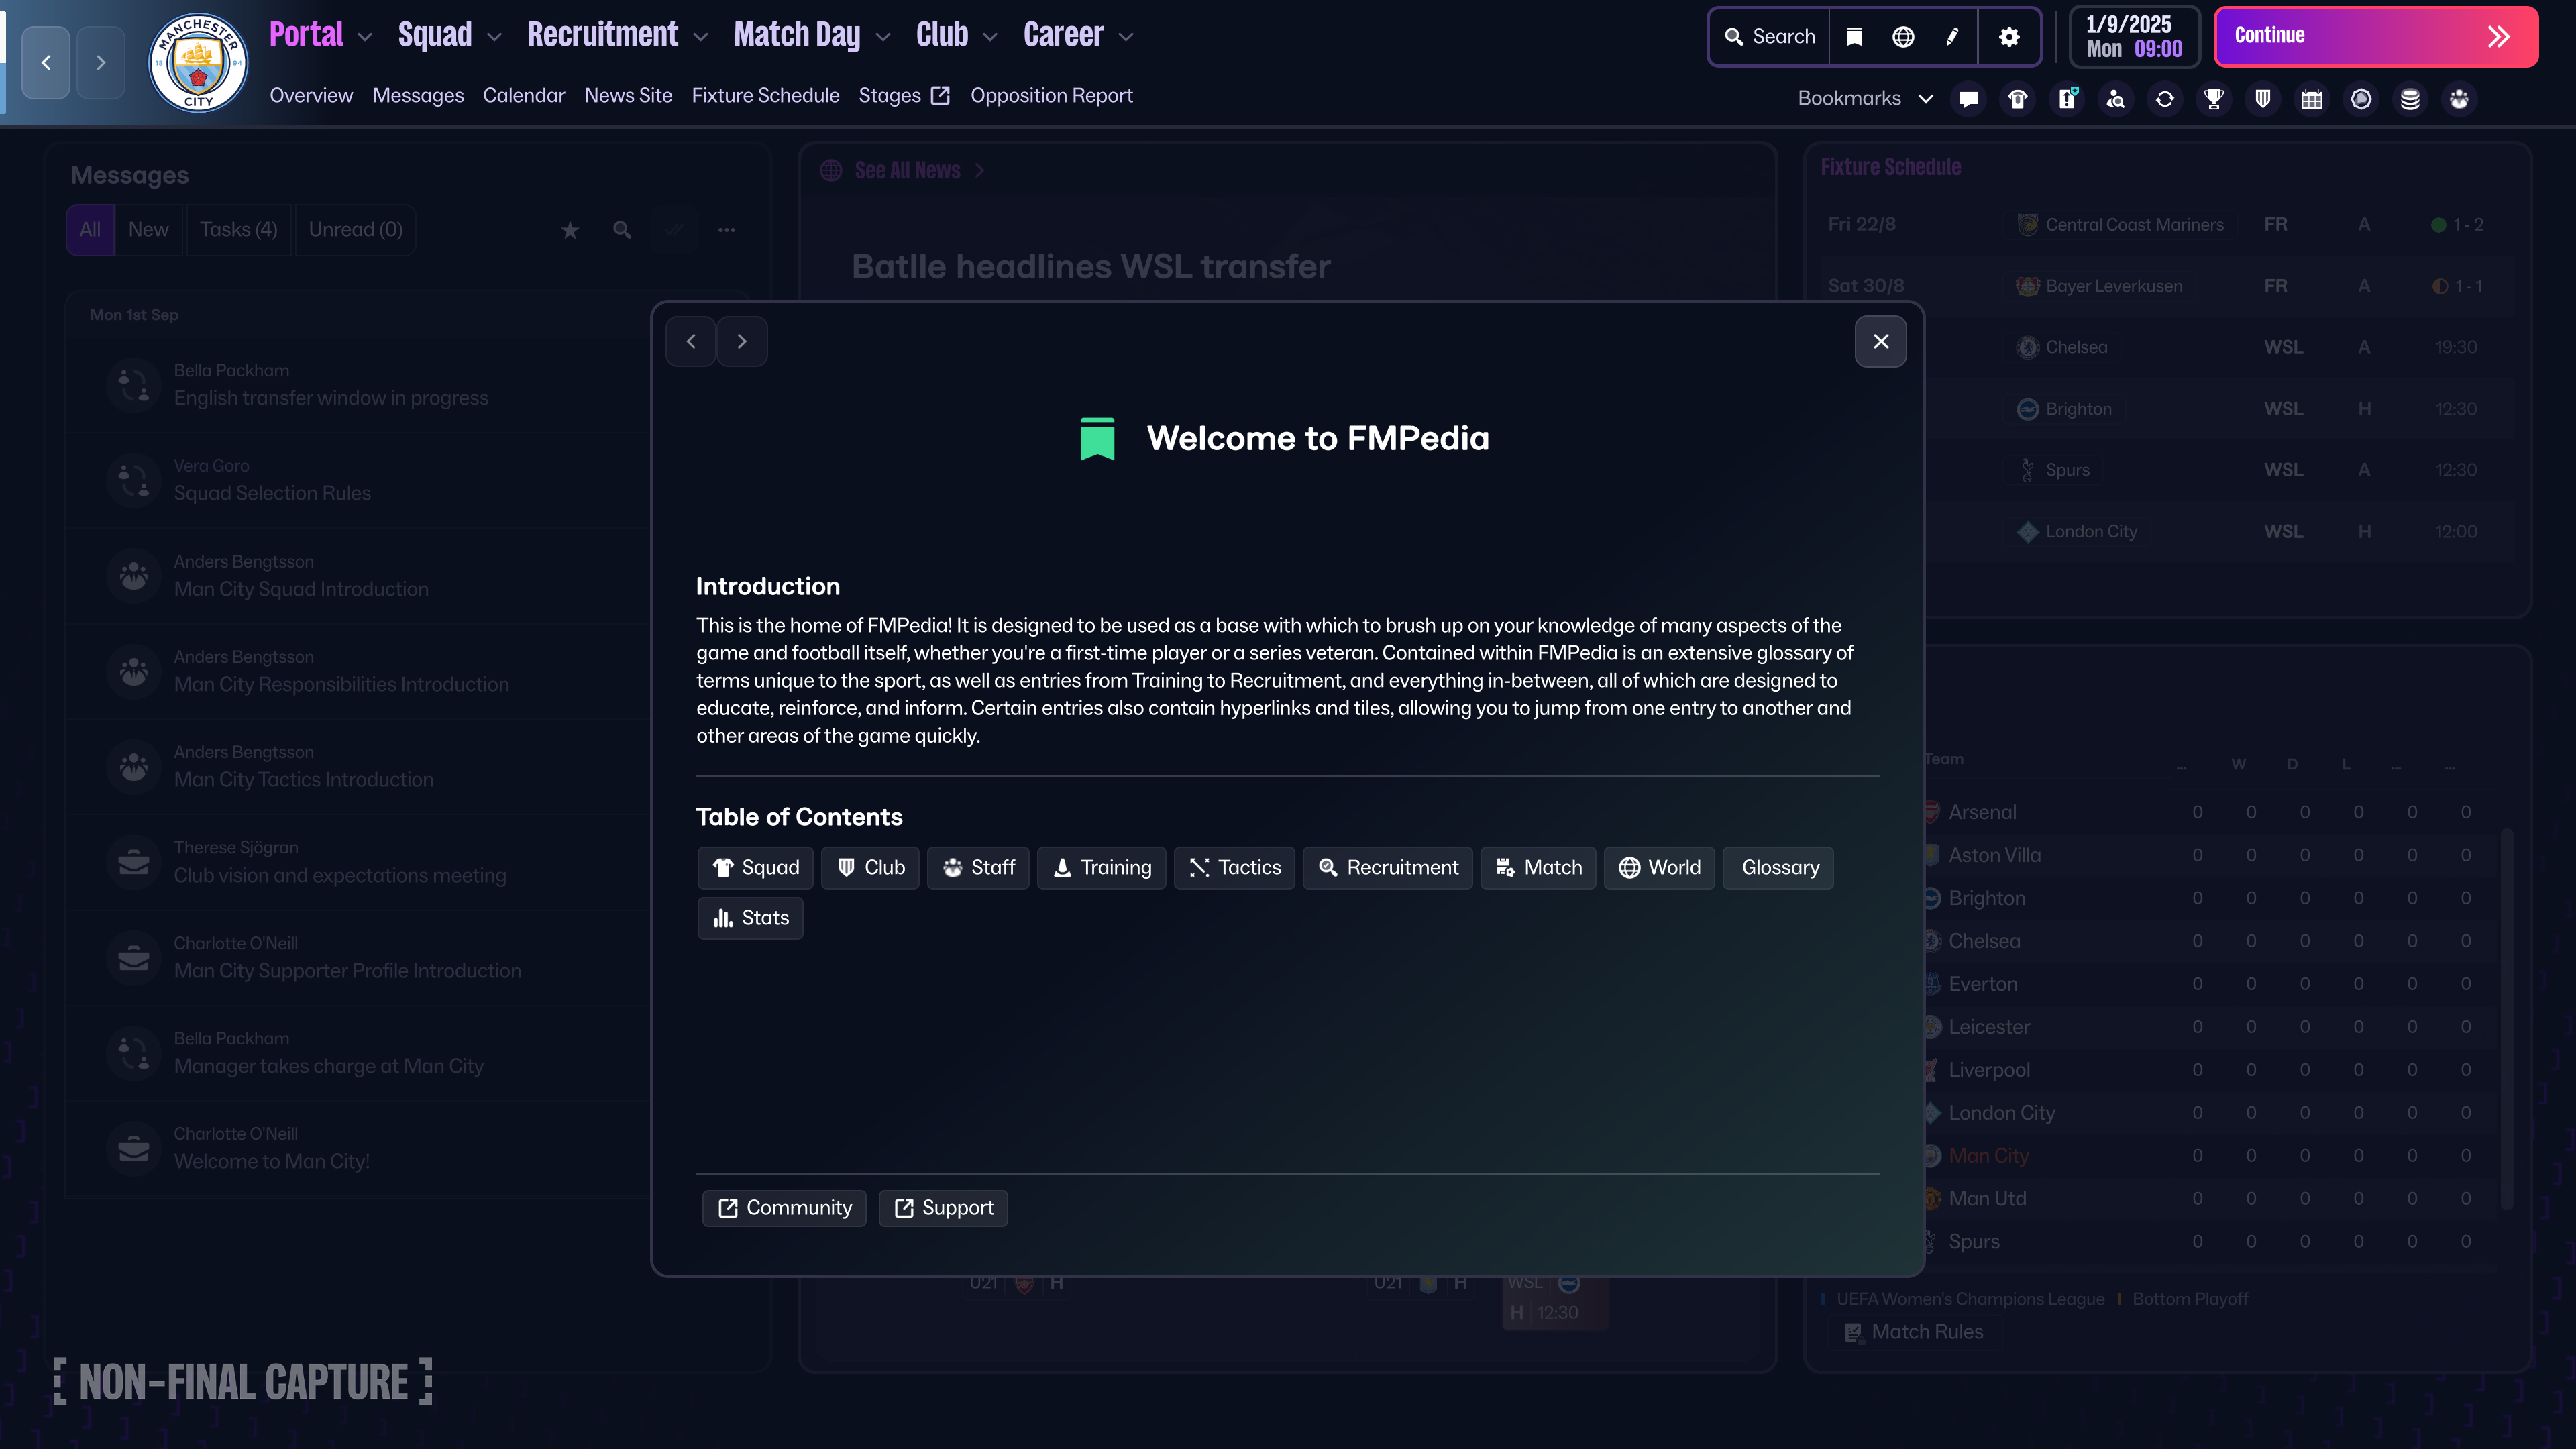Image resolution: width=2576 pixels, height=1449 pixels.
Task: Go to next FMPedia page arrow
Action: 741,342
